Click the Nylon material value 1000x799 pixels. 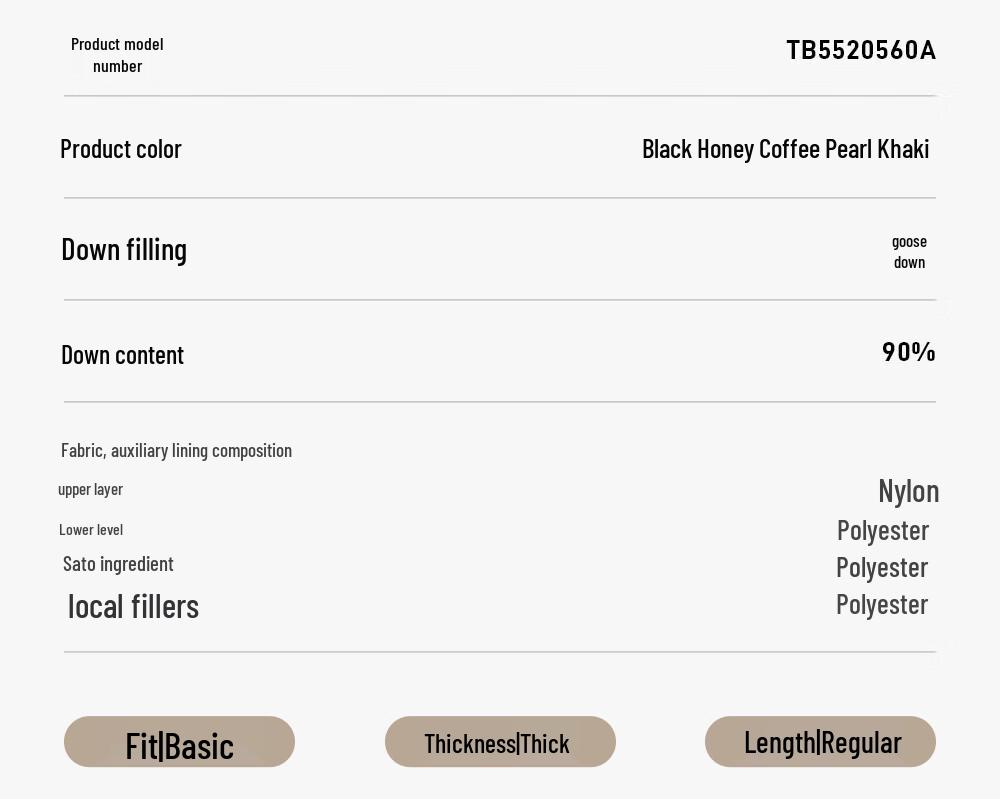point(908,491)
